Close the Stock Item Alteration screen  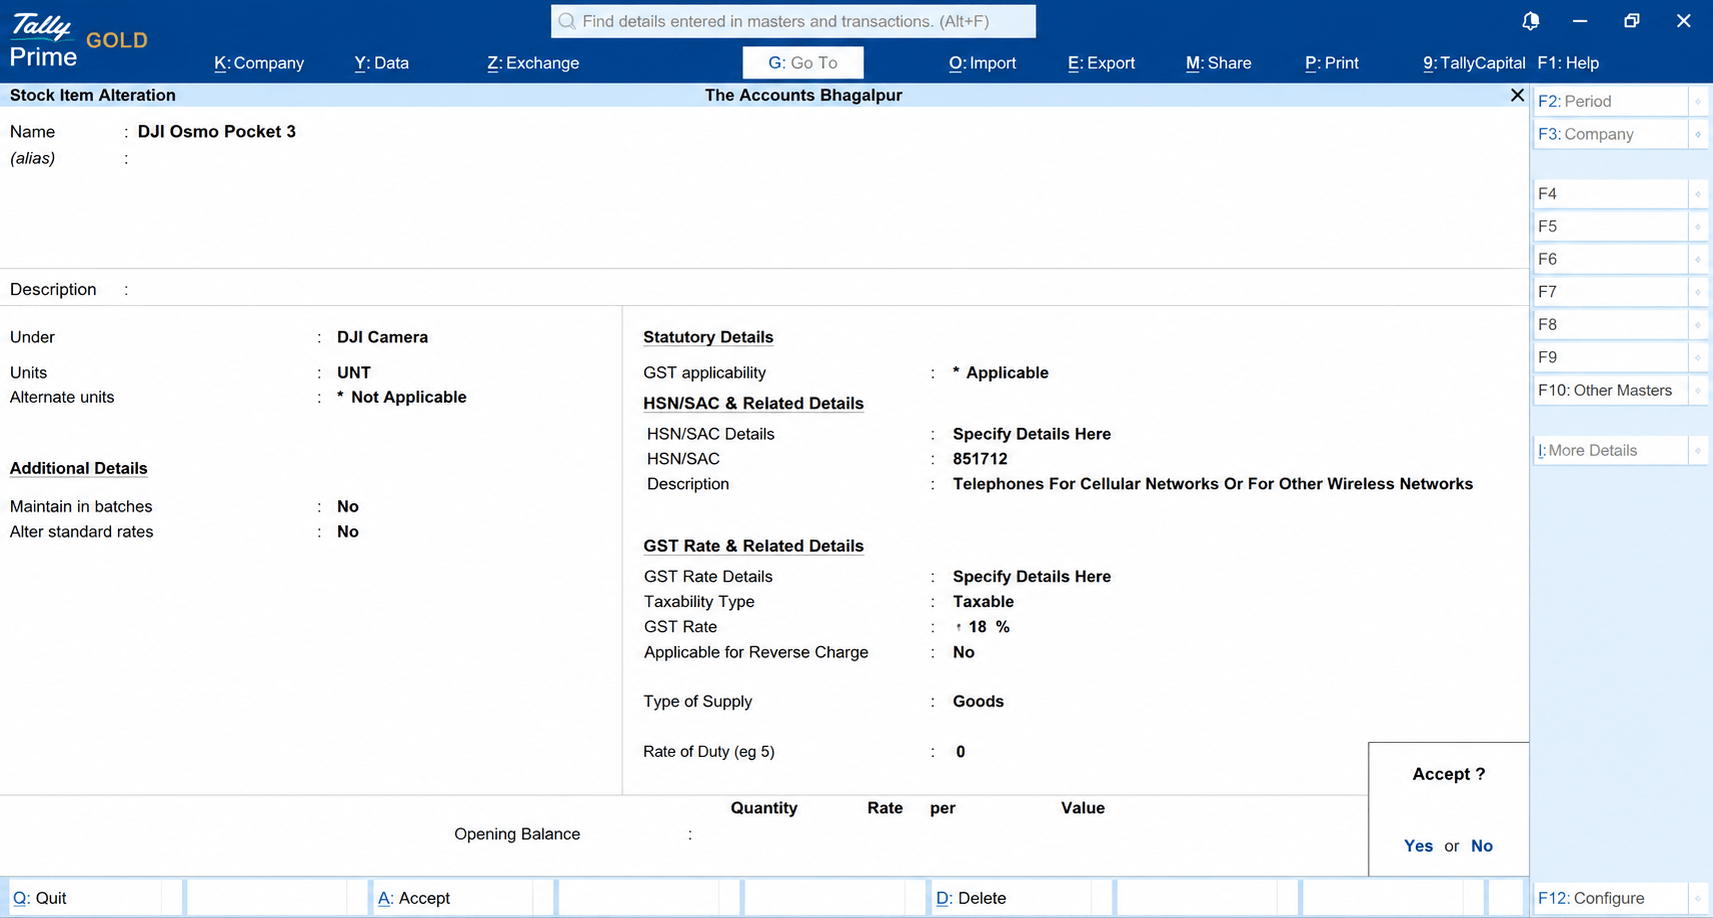click(1517, 95)
